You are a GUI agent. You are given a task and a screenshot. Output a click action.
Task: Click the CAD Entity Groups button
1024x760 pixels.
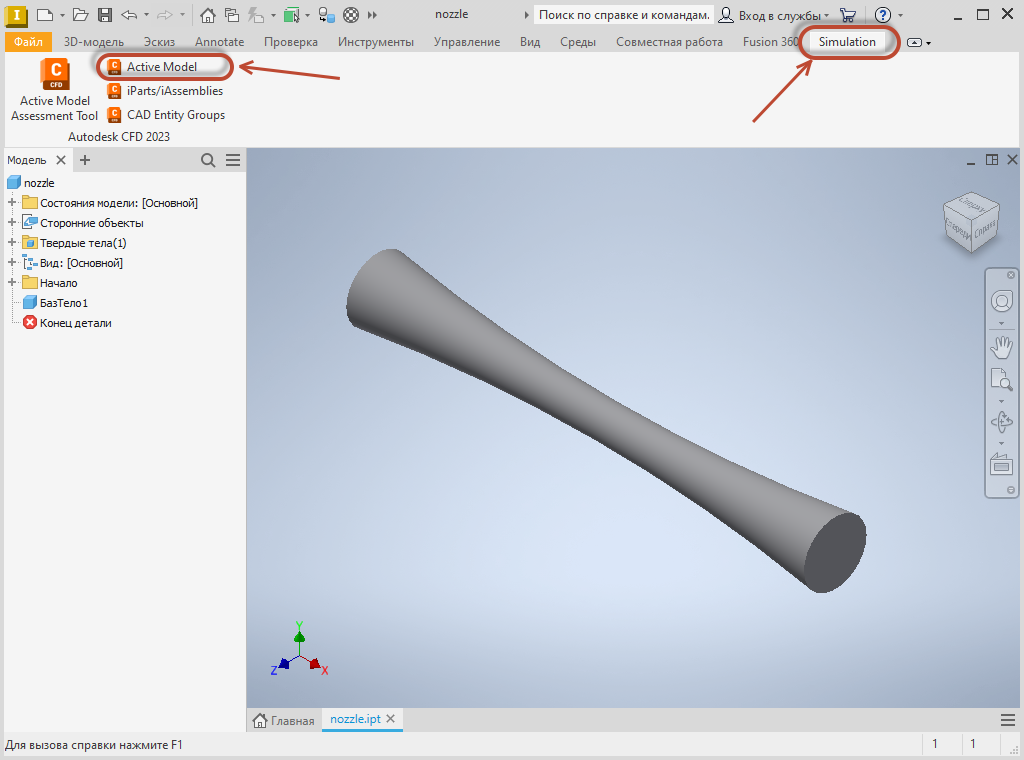click(167, 115)
